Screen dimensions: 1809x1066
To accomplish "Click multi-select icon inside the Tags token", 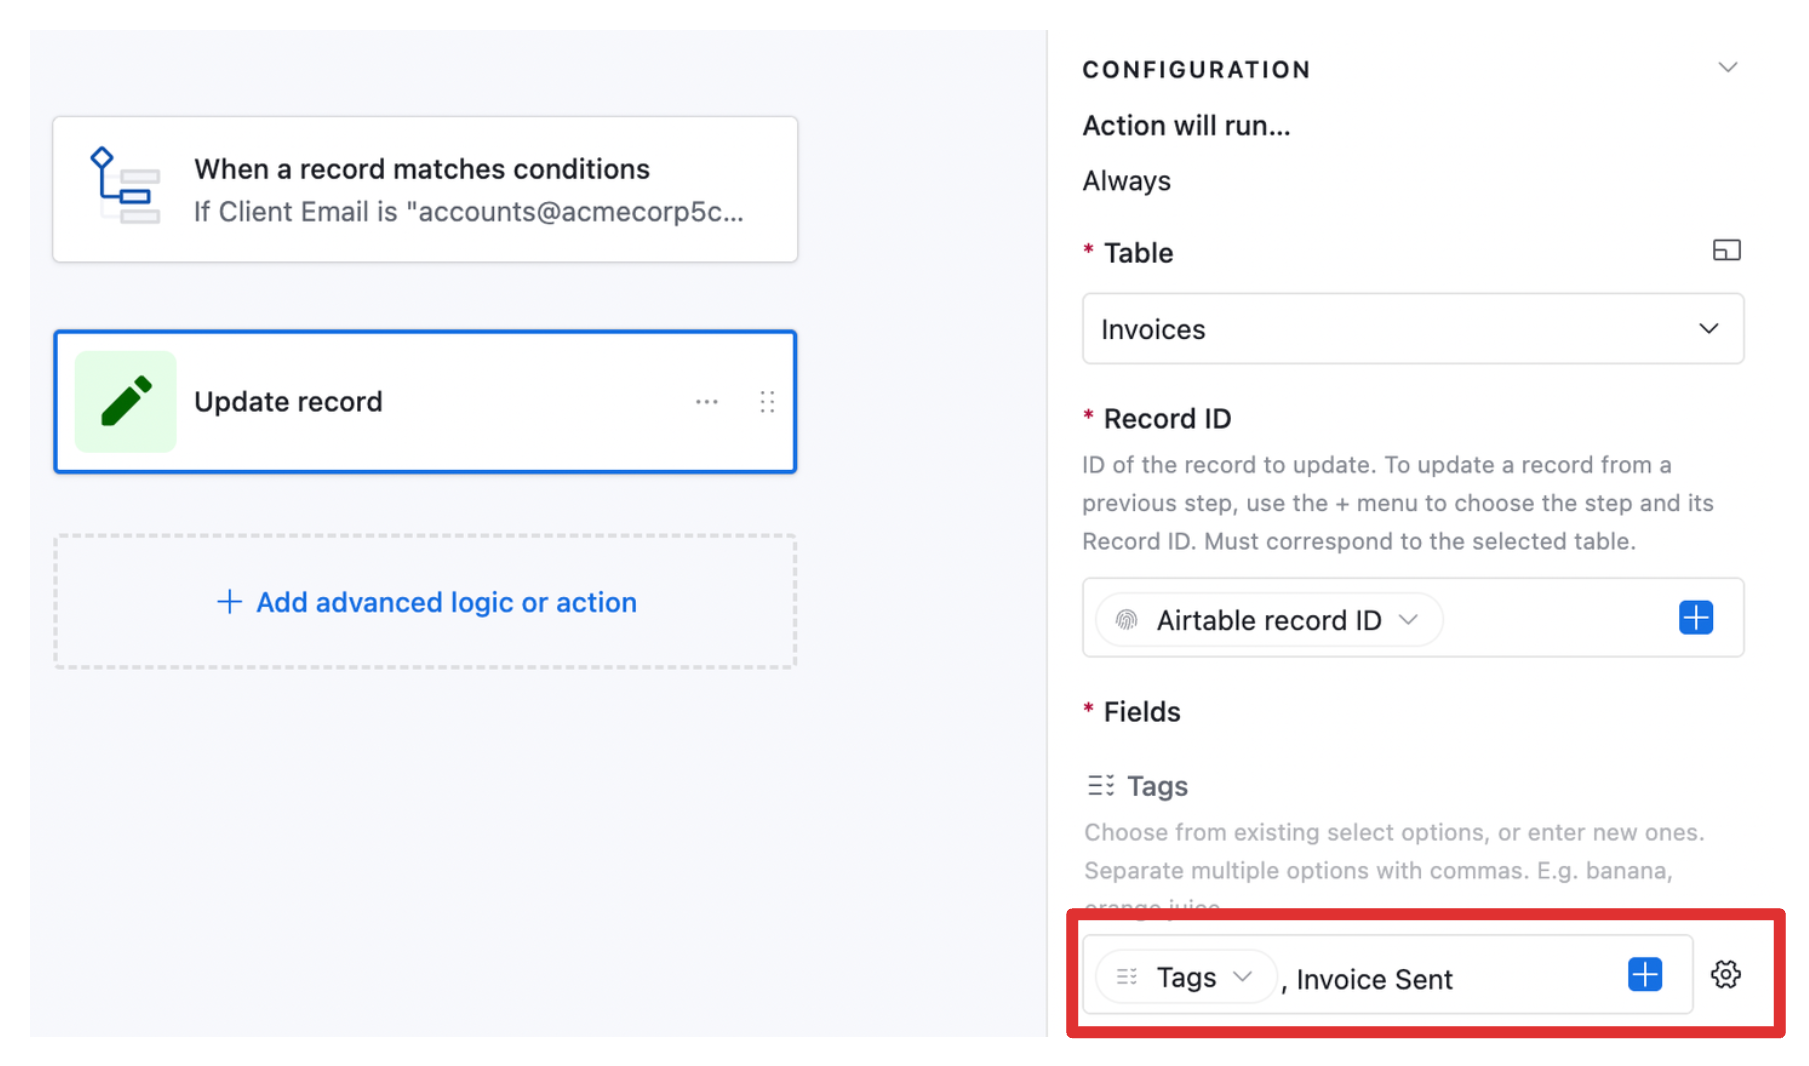I will [x=1127, y=976].
